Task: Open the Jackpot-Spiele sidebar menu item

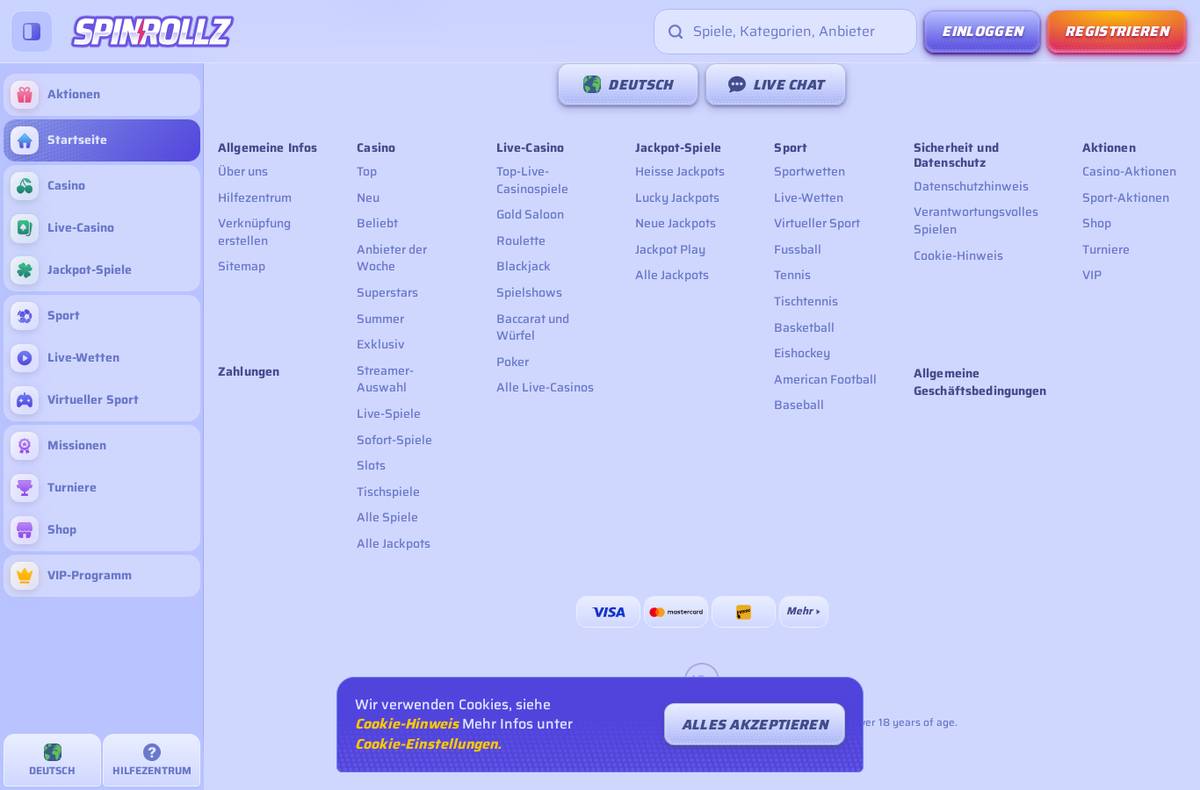Action: click(x=102, y=270)
